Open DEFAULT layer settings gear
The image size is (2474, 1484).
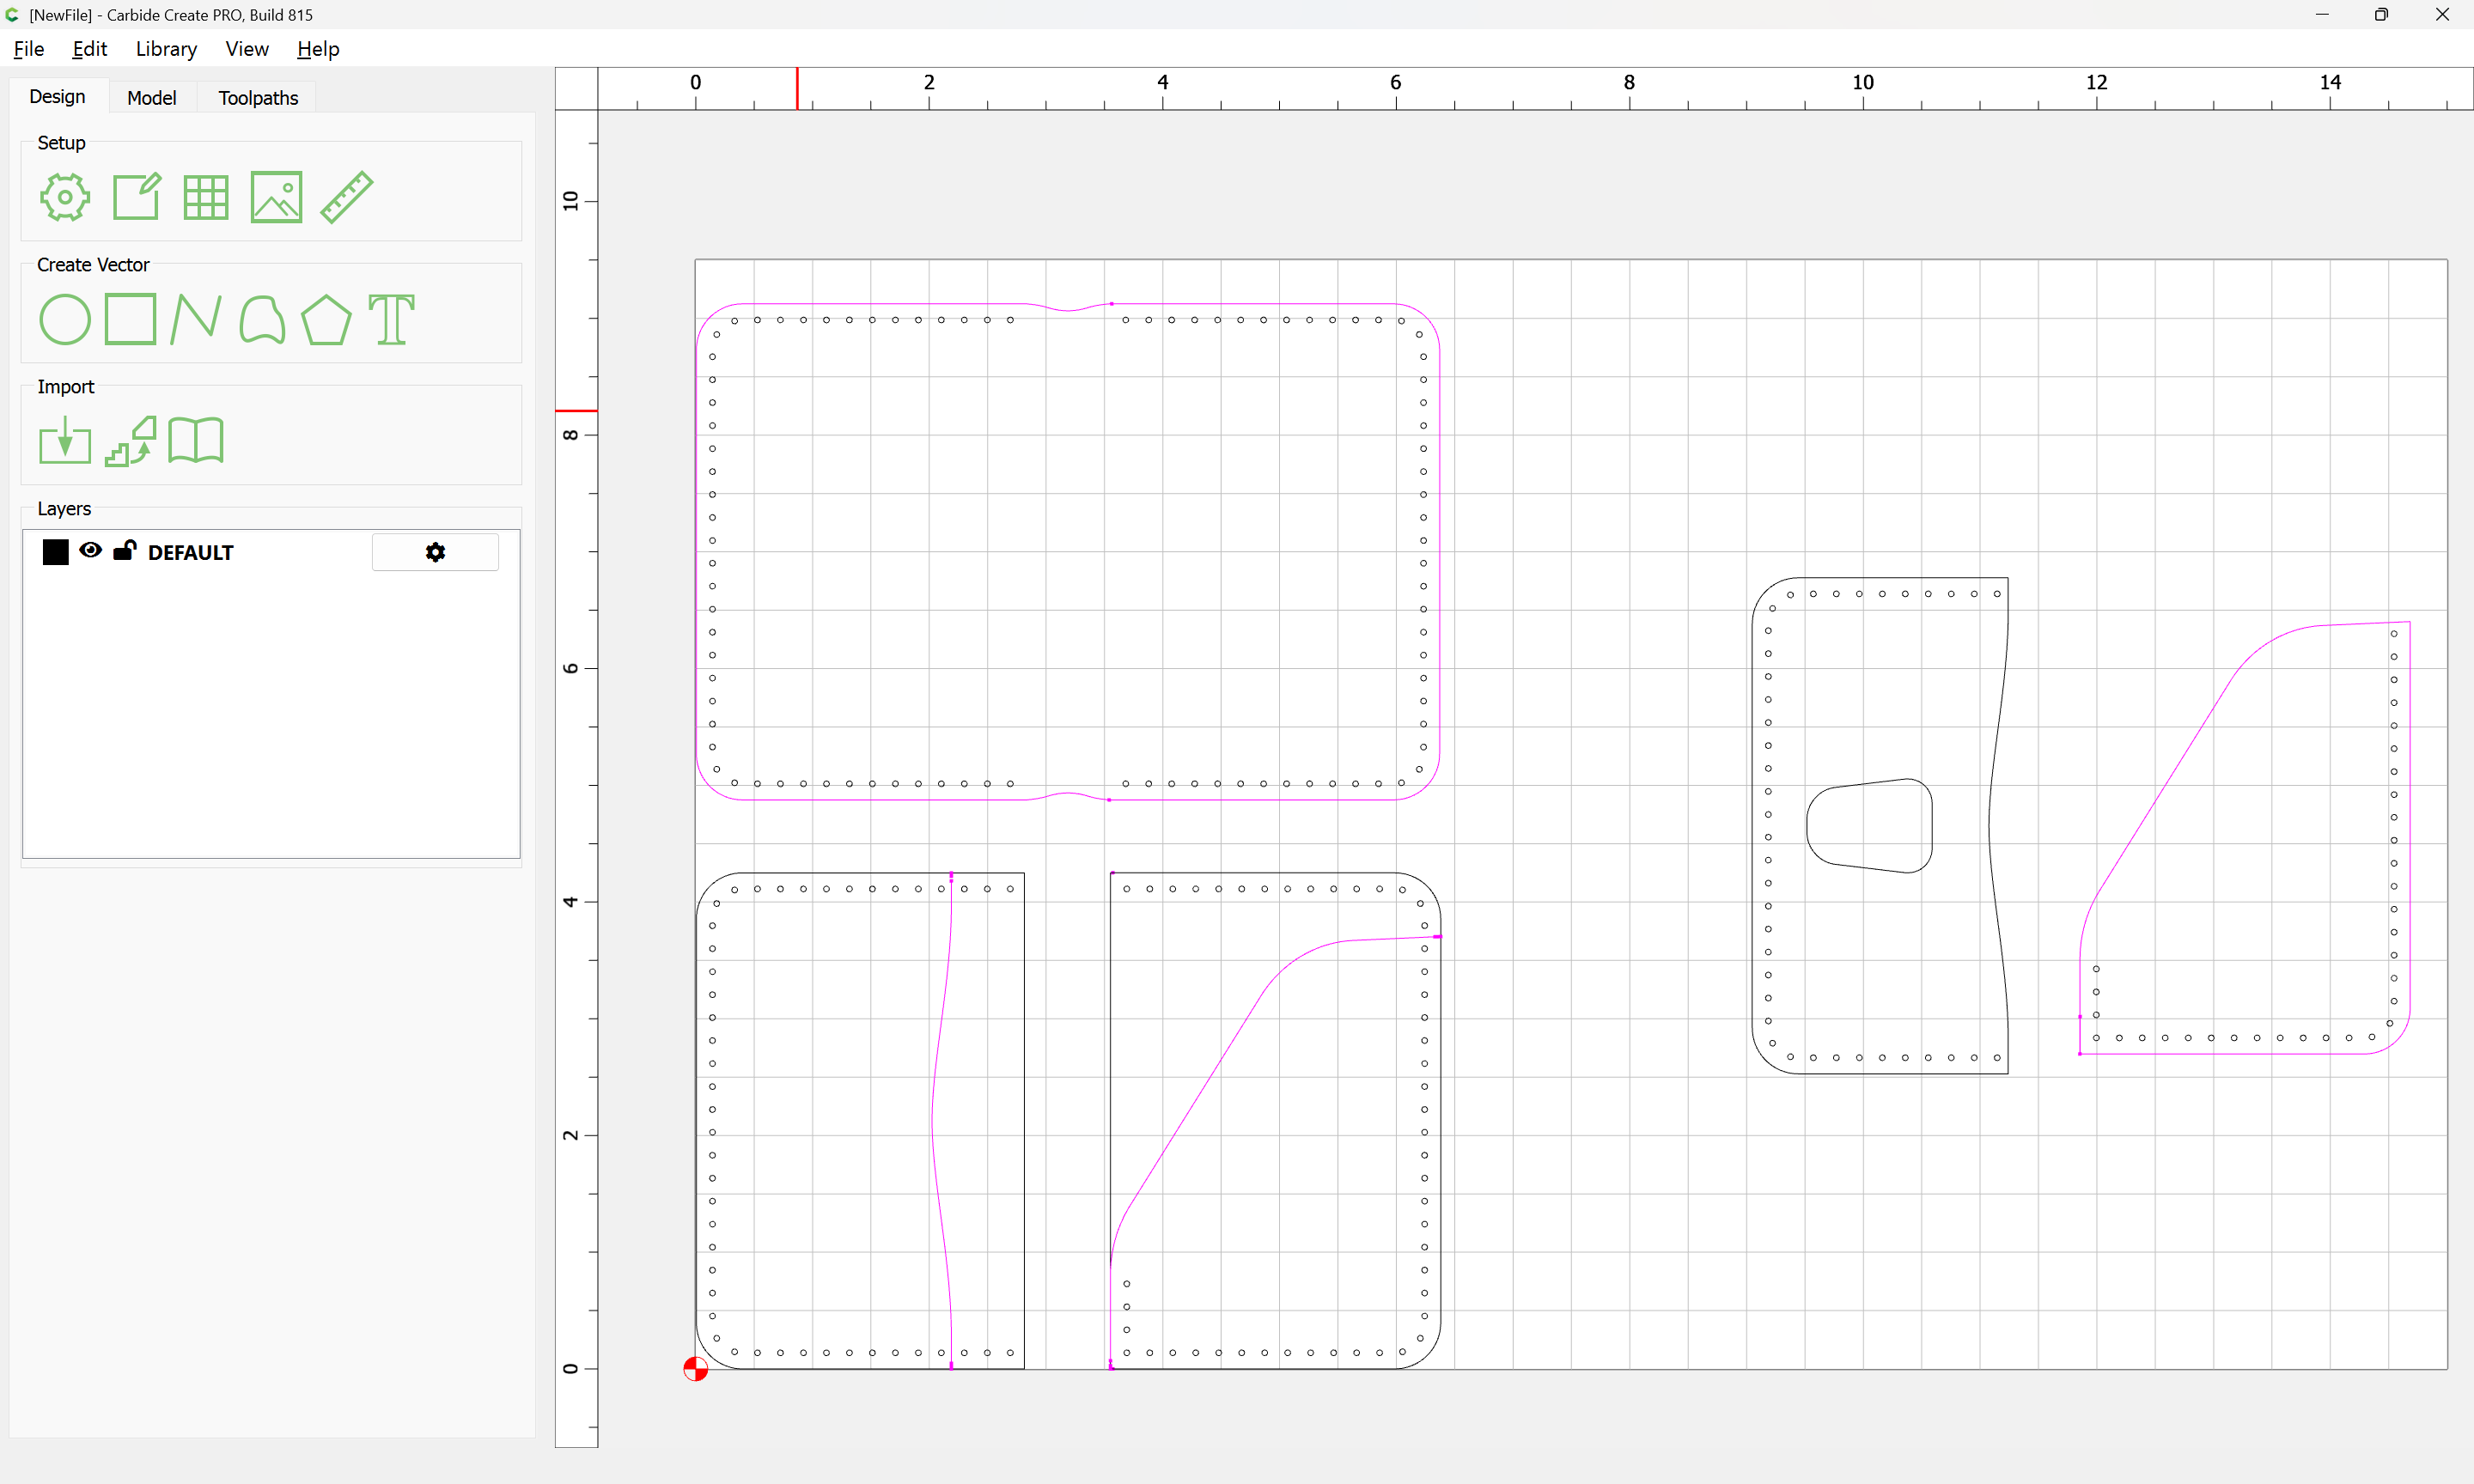[435, 552]
